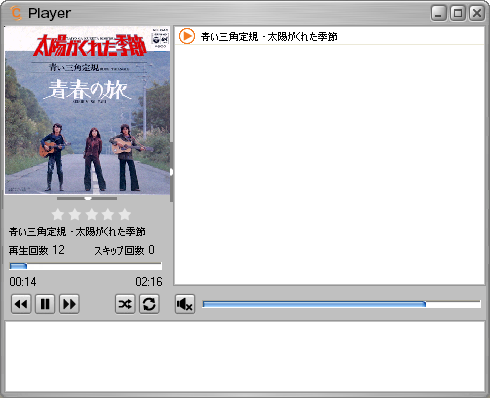Click the horizontal slider below album art
The image size is (490, 399).
[x=87, y=198]
